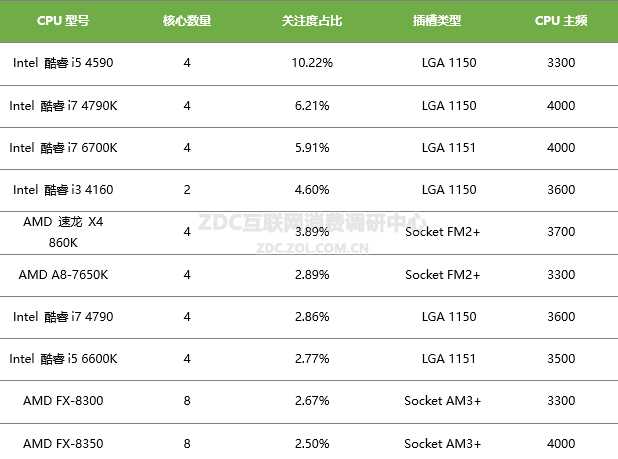Select the AMD 速龙 X4 860K cell
Viewport: 618px width, 459px height.
click(63, 232)
